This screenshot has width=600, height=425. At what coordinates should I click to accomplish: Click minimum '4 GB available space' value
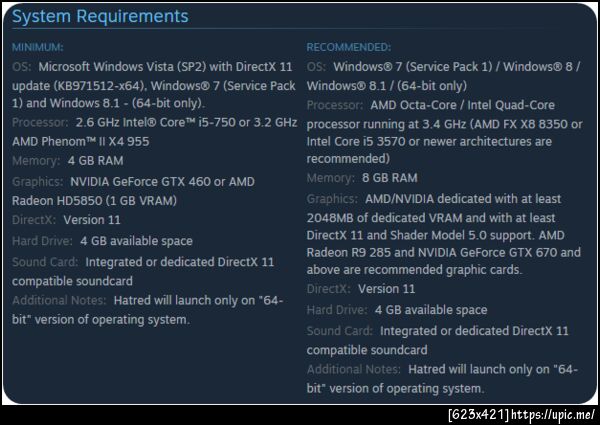pyautogui.click(x=137, y=241)
